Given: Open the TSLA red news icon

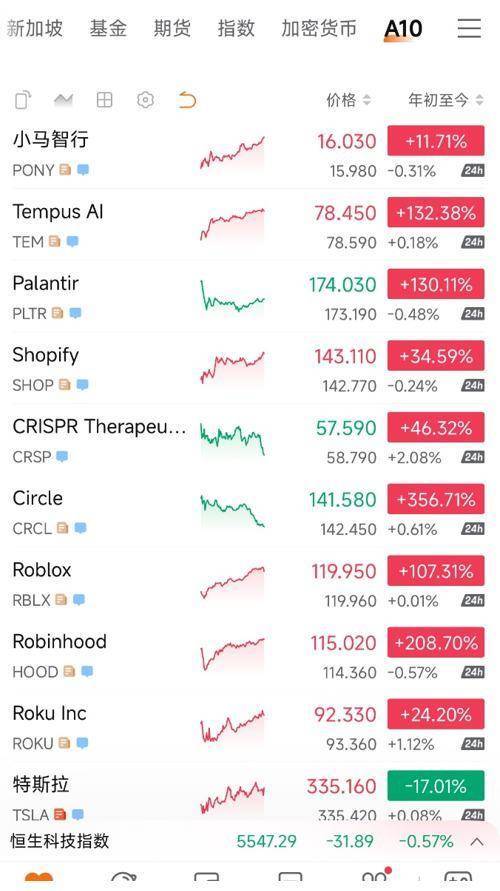Looking at the screenshot, I should 60,814.
